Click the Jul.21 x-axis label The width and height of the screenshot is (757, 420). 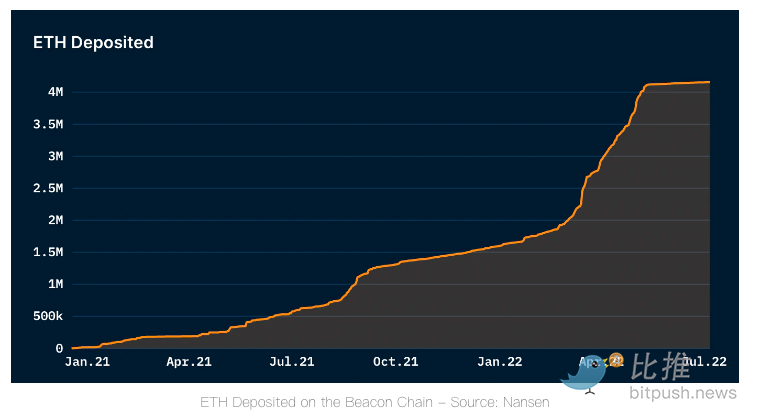(292, 362)
